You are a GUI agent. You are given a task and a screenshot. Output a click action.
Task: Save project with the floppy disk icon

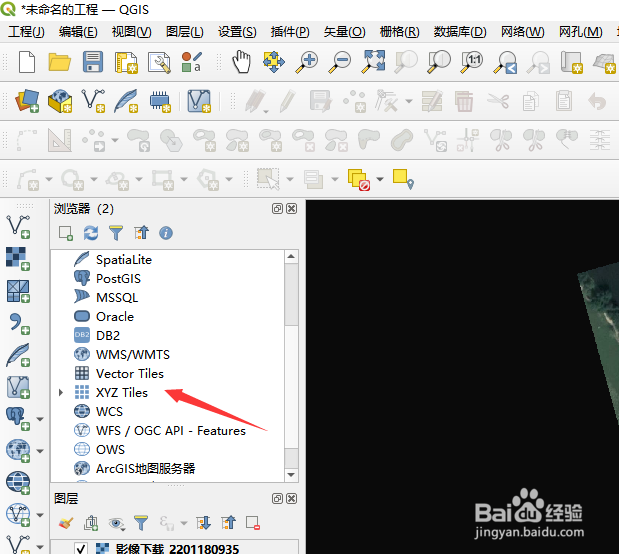point(93,62)
